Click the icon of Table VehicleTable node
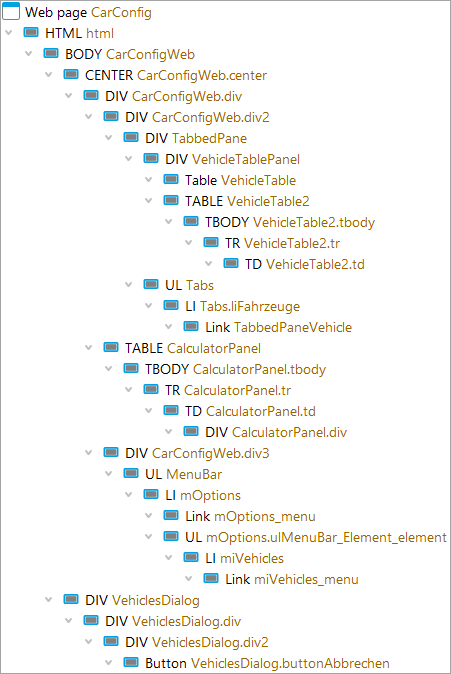This screenshot has height=674, width=451. tap(171, 179)
